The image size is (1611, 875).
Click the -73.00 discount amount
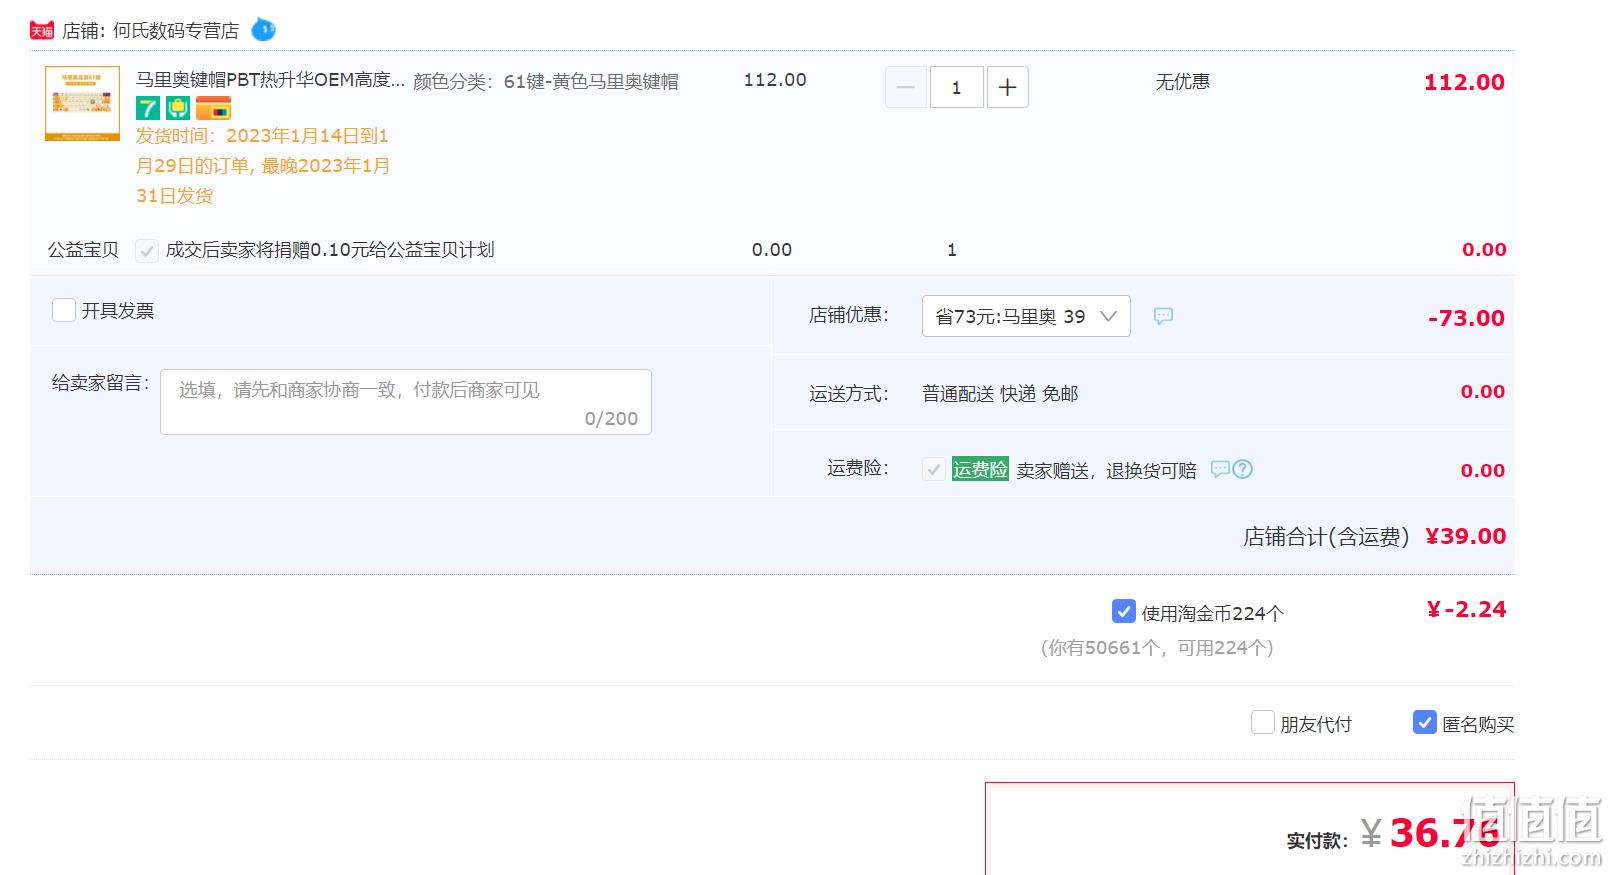tap(1466, 318)
